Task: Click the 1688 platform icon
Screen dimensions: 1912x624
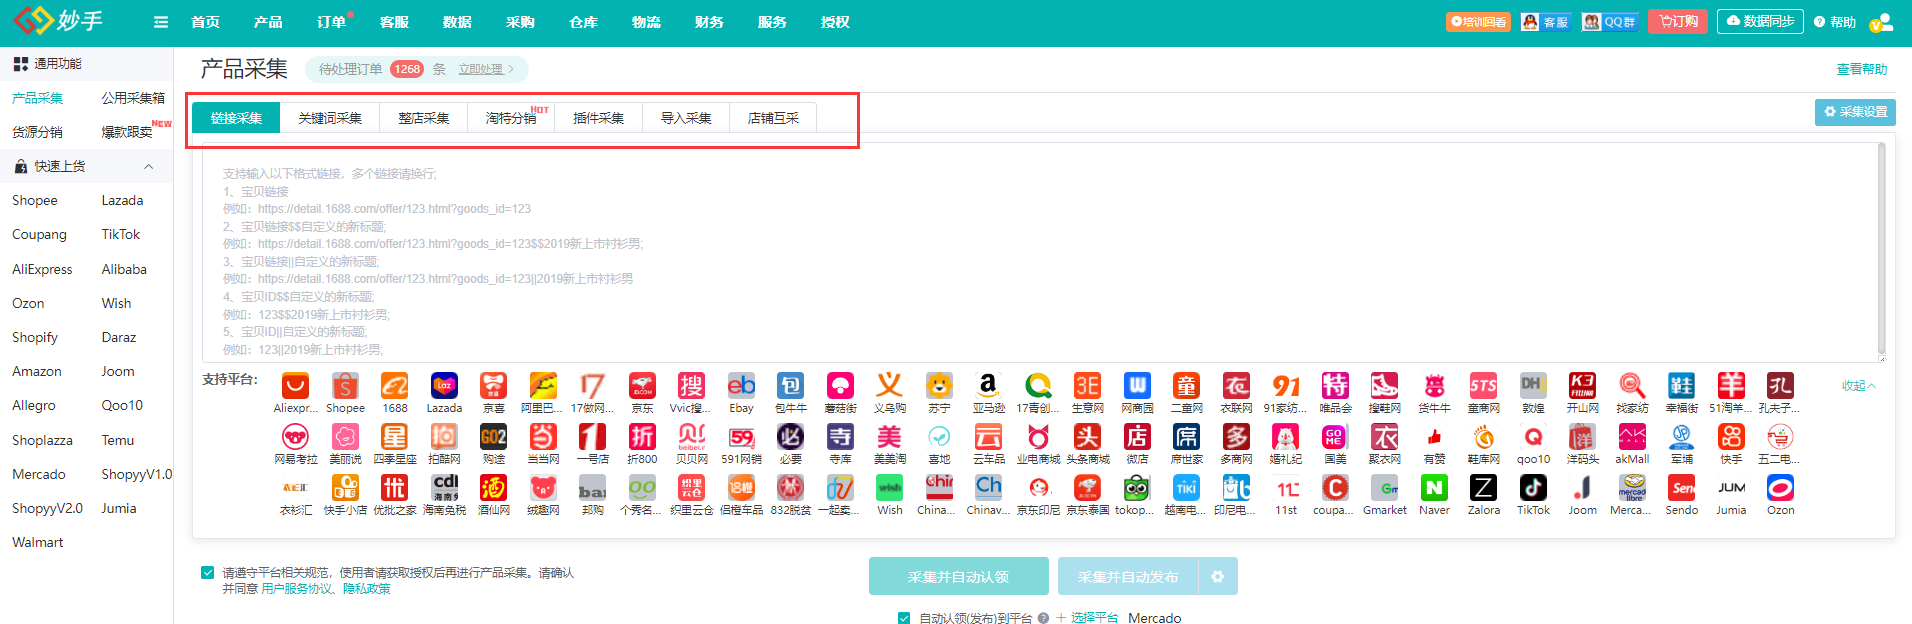Action: tap(395, 386)
